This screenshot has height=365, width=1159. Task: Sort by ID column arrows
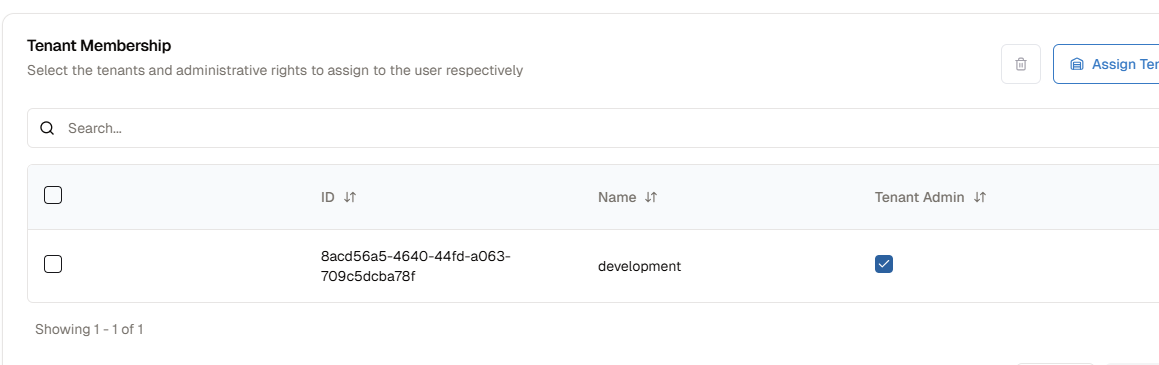(x=350, y=197)
